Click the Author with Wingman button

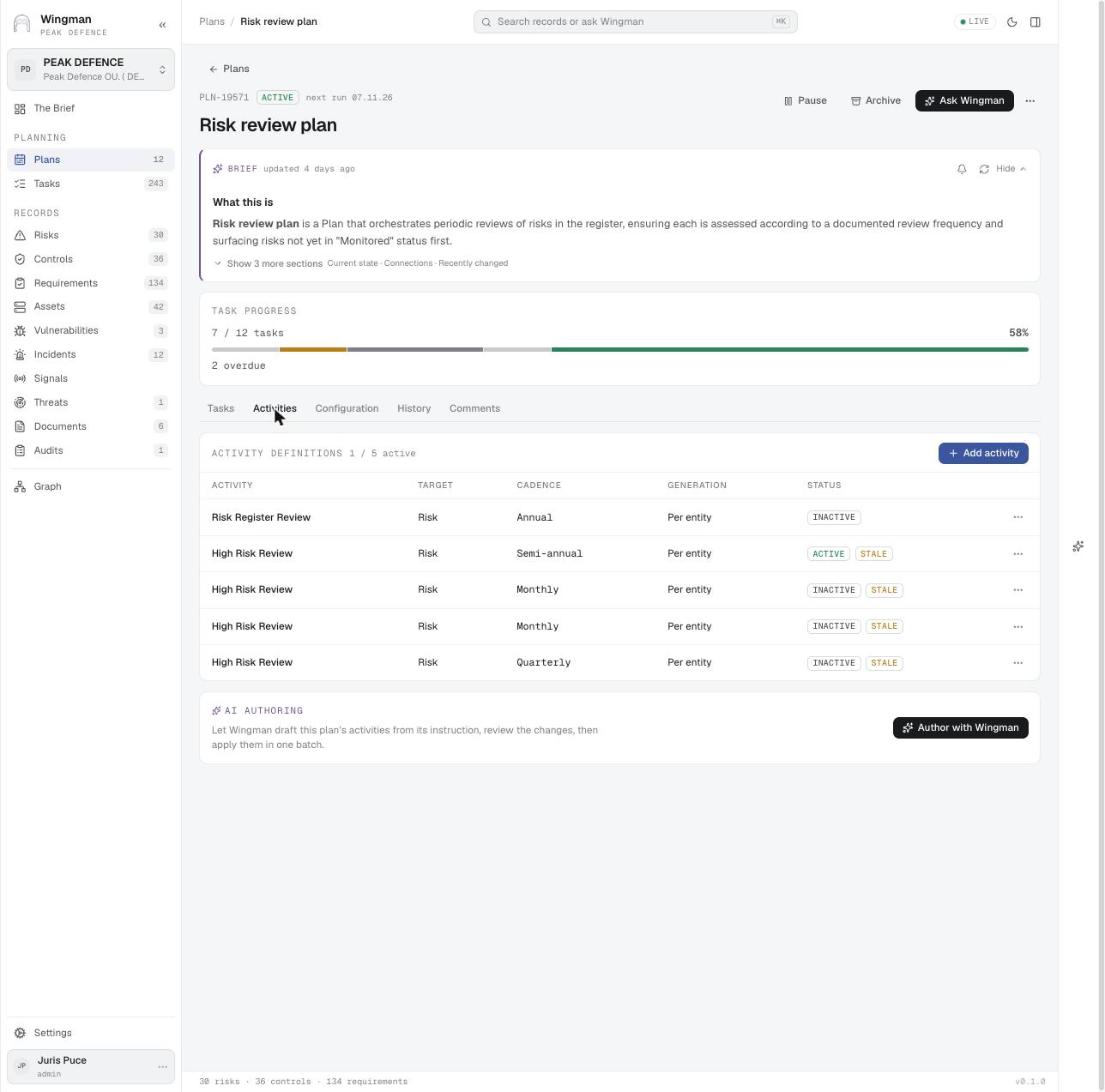coord(961,728)
